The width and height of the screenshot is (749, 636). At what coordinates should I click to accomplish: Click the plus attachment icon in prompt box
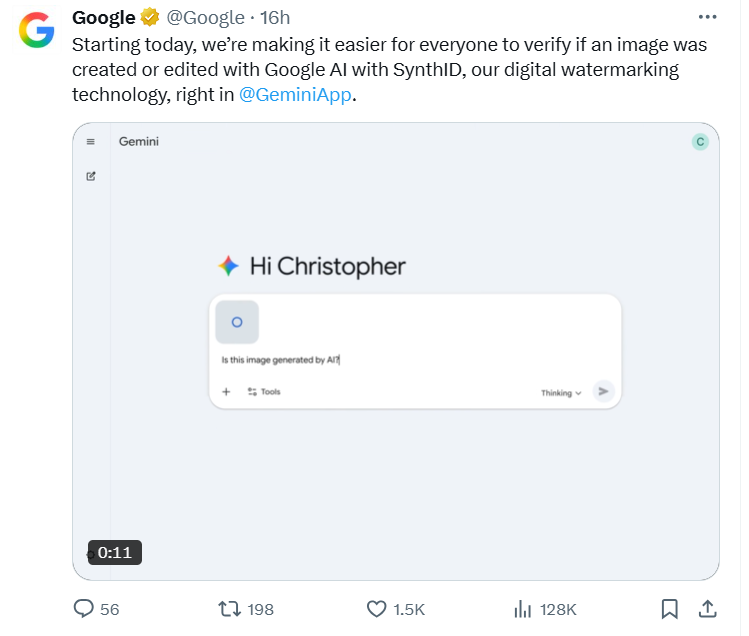point(226,392)
